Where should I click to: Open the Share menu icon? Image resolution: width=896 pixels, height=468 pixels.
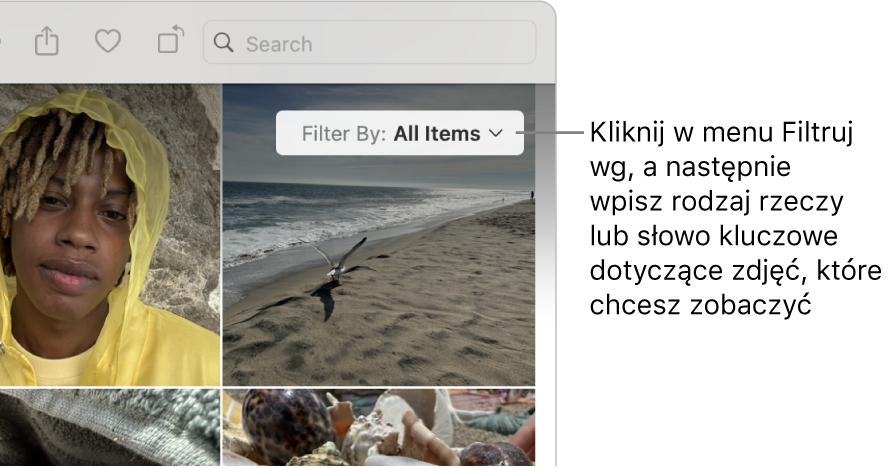[x=46, y=41]
